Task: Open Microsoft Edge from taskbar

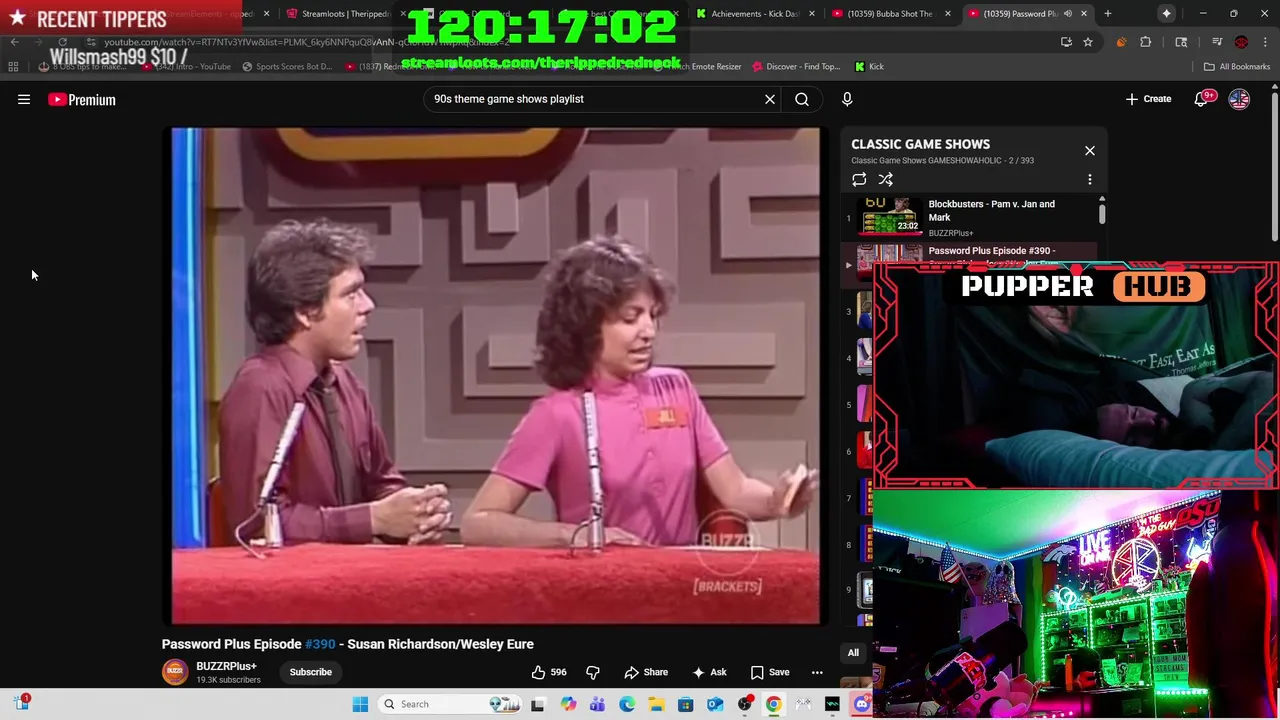Action: 627,704
